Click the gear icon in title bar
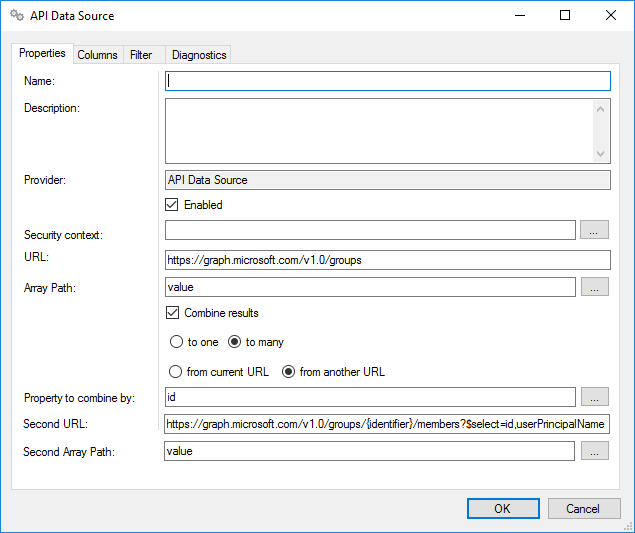 click(x=16, y=16)
